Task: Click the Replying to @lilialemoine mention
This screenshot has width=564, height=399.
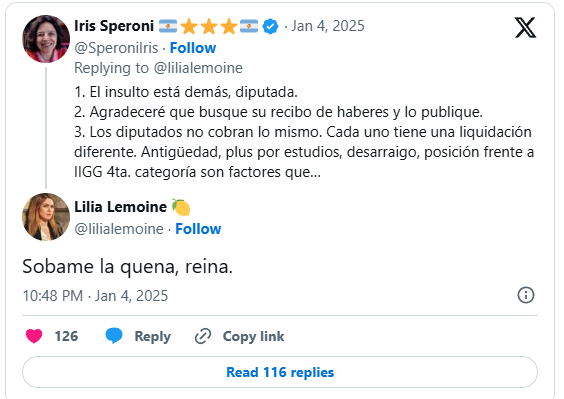Action: click(x=198, y=68)
